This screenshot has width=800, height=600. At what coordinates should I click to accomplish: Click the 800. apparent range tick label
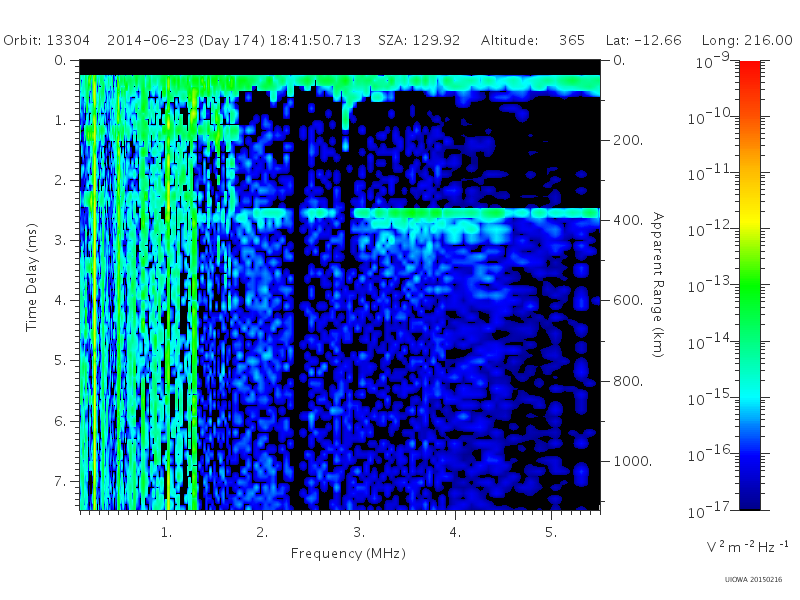click(628, 381)
